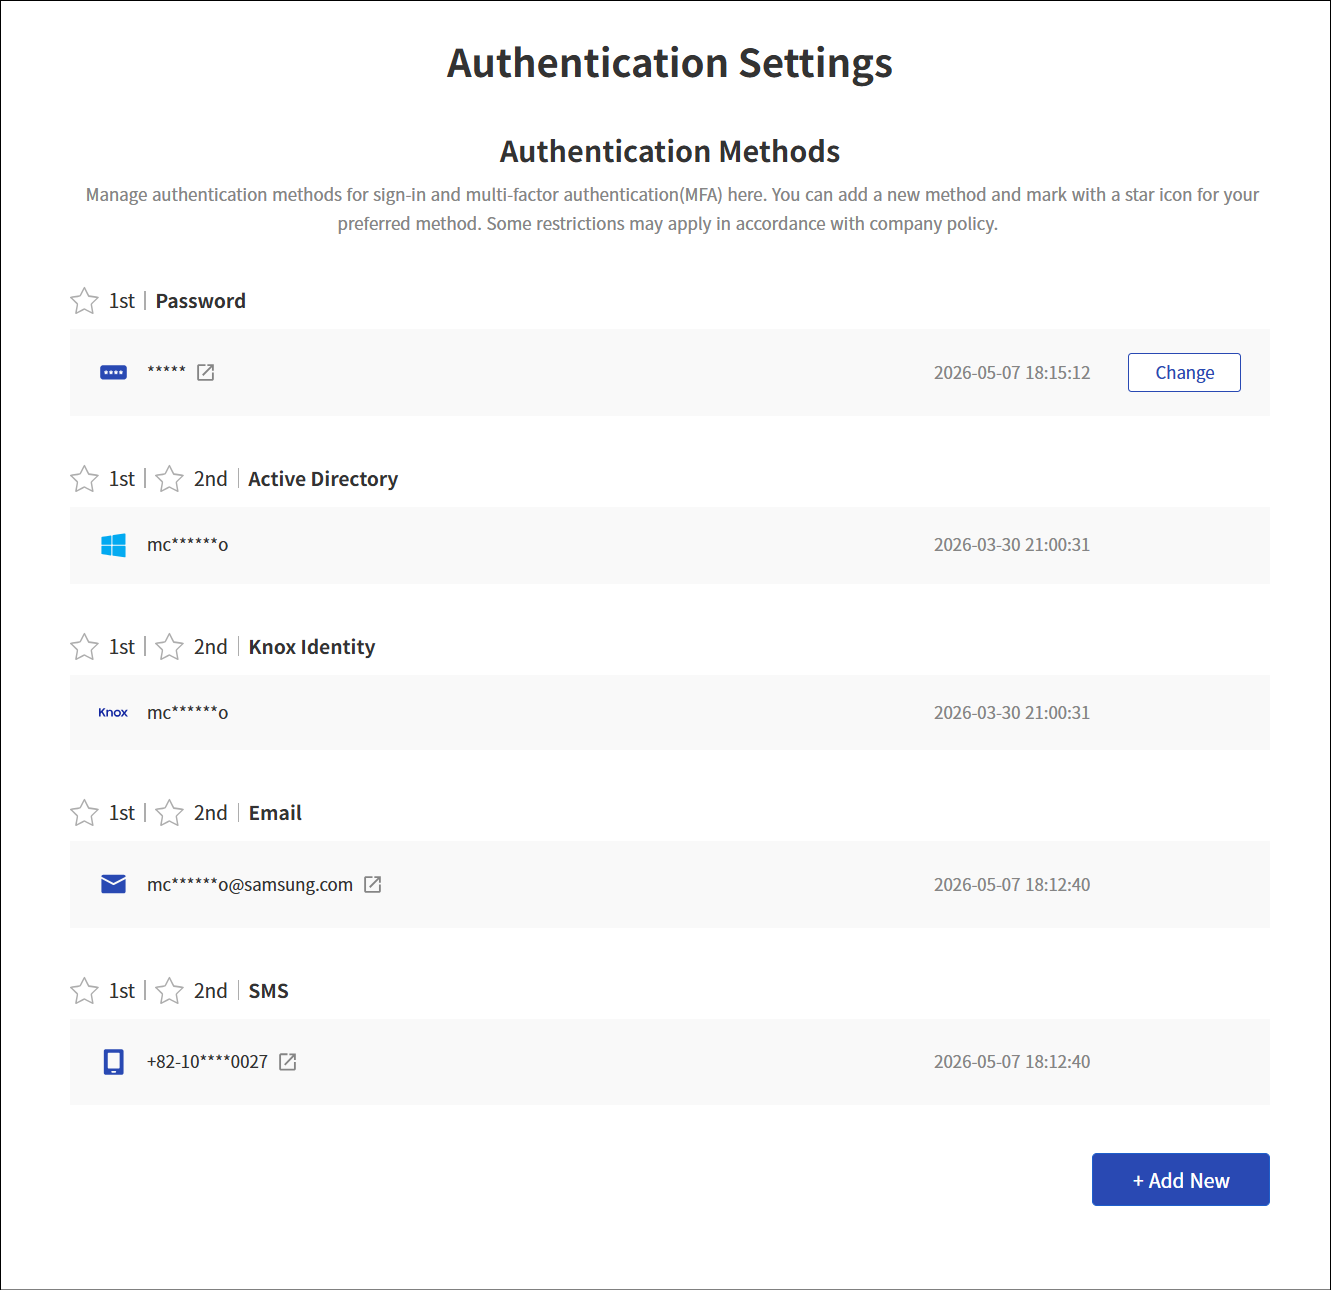Open edit link icon beside password asterisks
The width and height of the screenshot is (1331, 1290).
205,372
